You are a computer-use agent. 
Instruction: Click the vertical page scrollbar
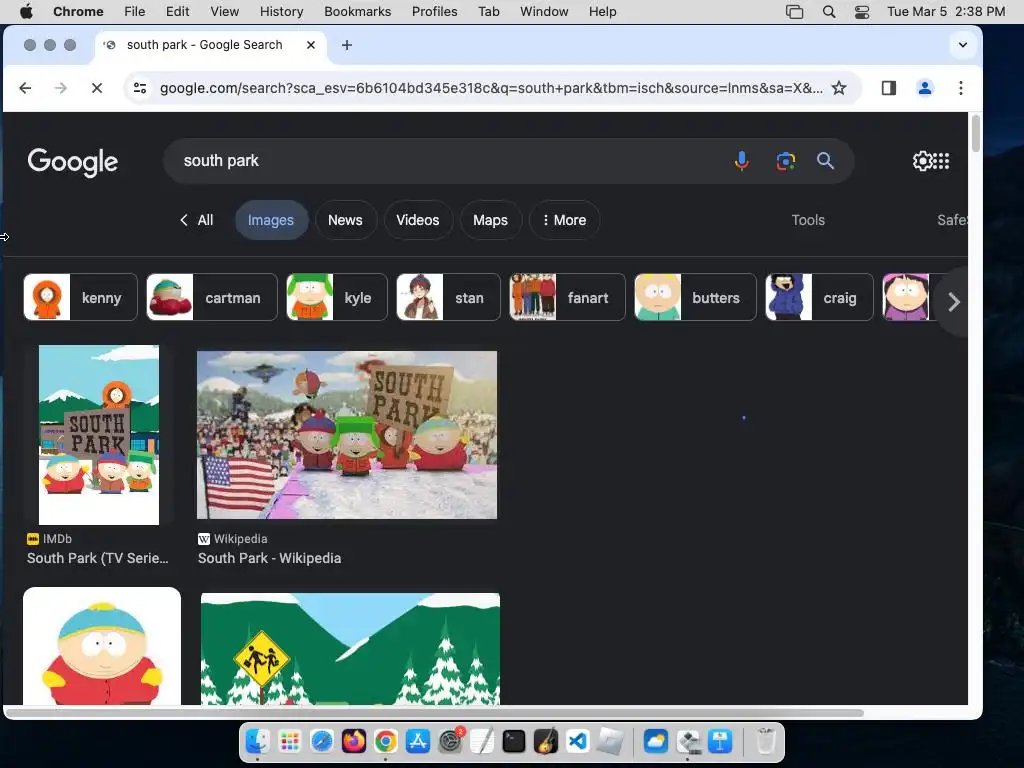976,133
